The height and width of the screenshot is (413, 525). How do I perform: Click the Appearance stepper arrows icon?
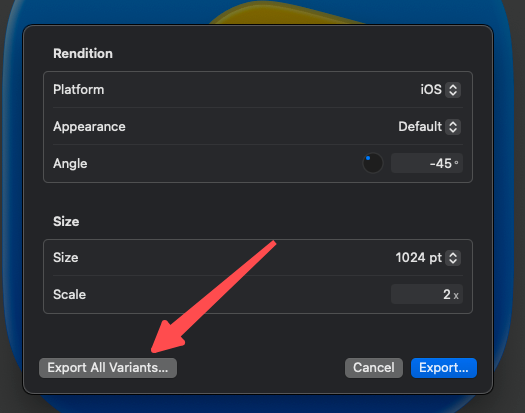pyautogui.click(x=453, y=127)
